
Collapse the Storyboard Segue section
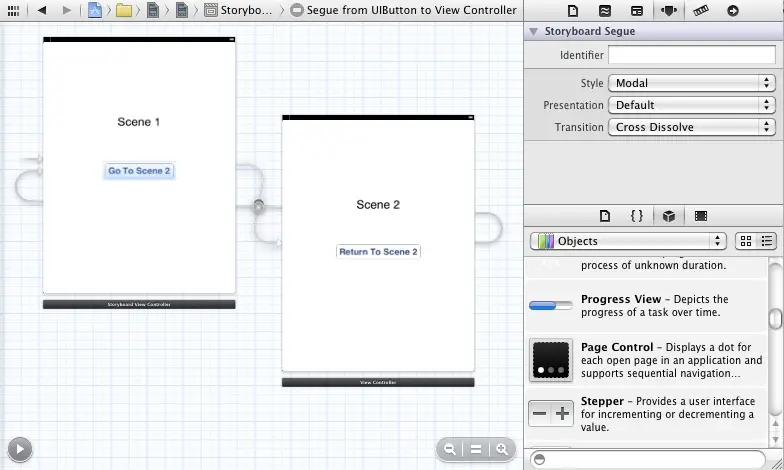533,32
